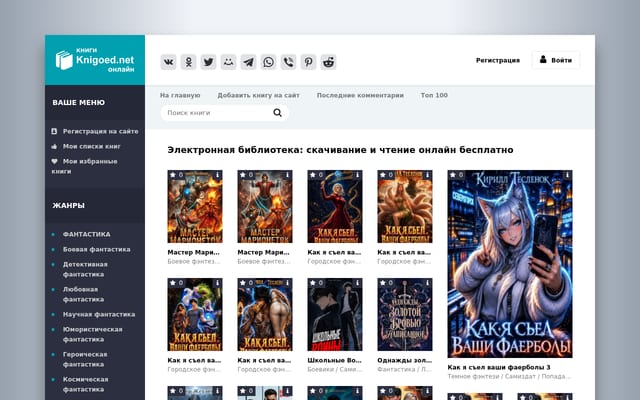
Task: Share on Reddit using its icon
Action: [328, 62]
